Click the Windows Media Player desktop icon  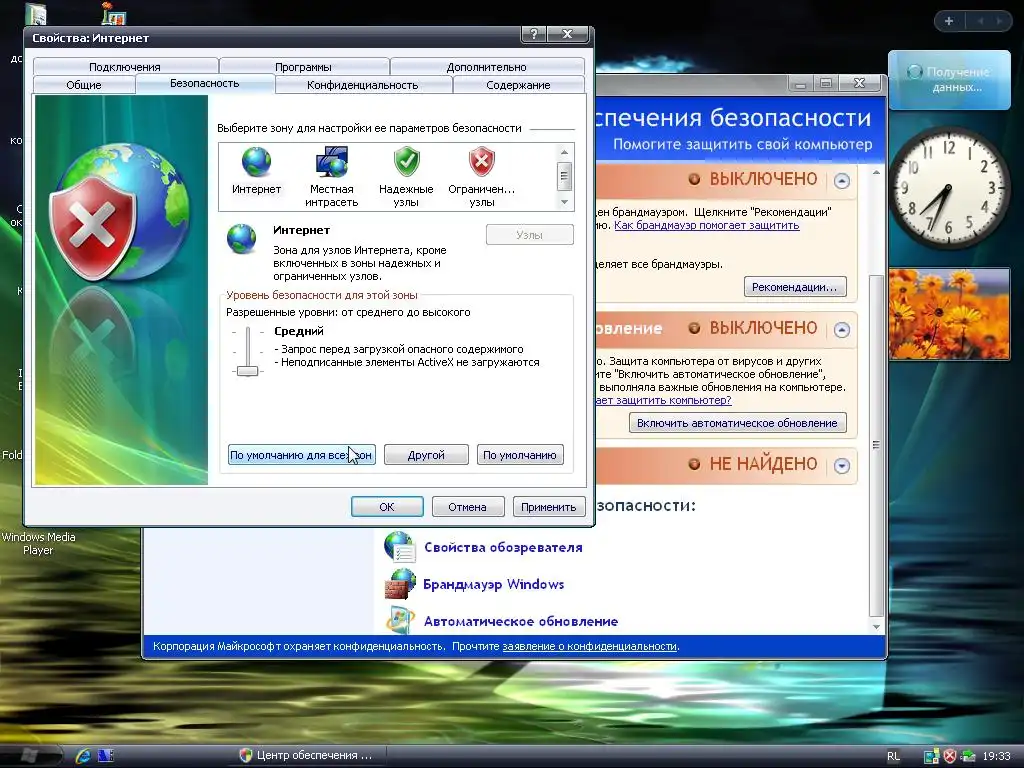click(39, 543)
